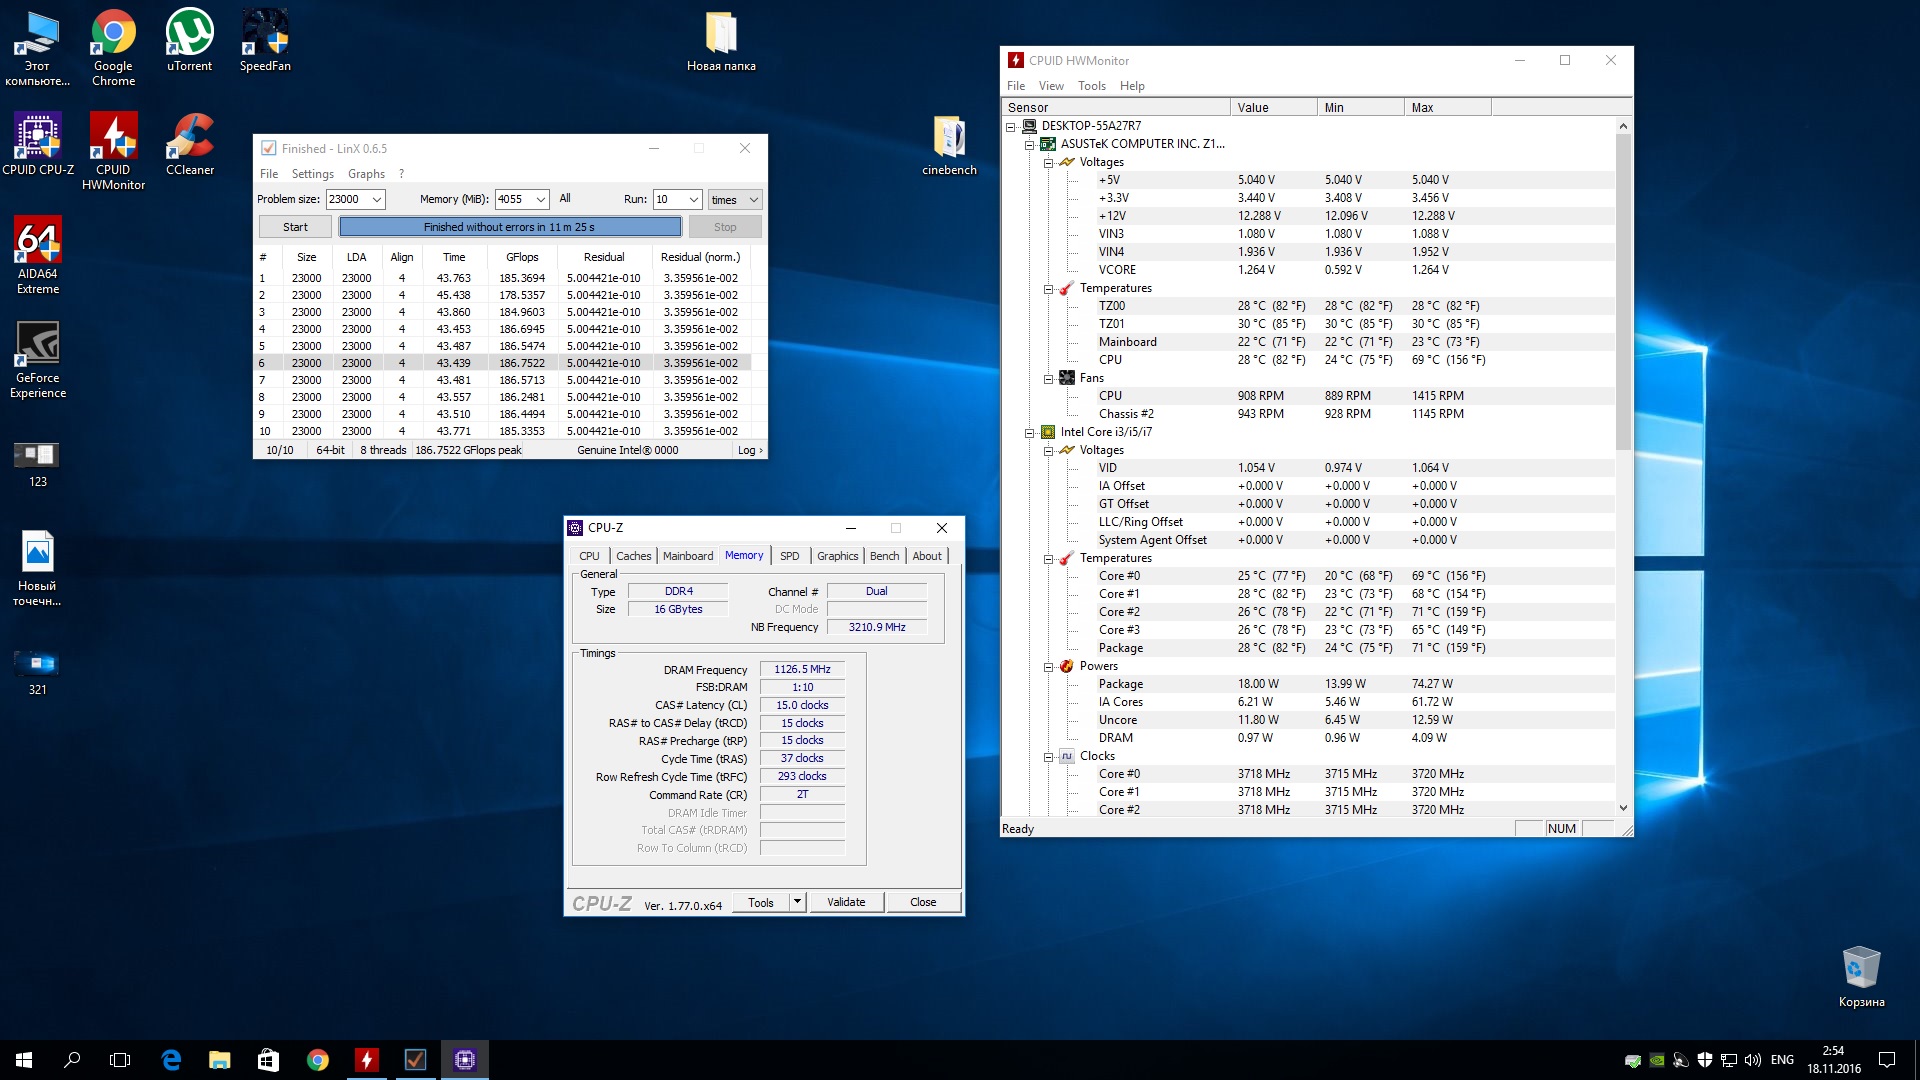Image resolution: width=1920 pixels, height=1080 pixels.
Task: Click the HWMonitor vertical scrollbar down arrow
Action: pos(1623,808)
